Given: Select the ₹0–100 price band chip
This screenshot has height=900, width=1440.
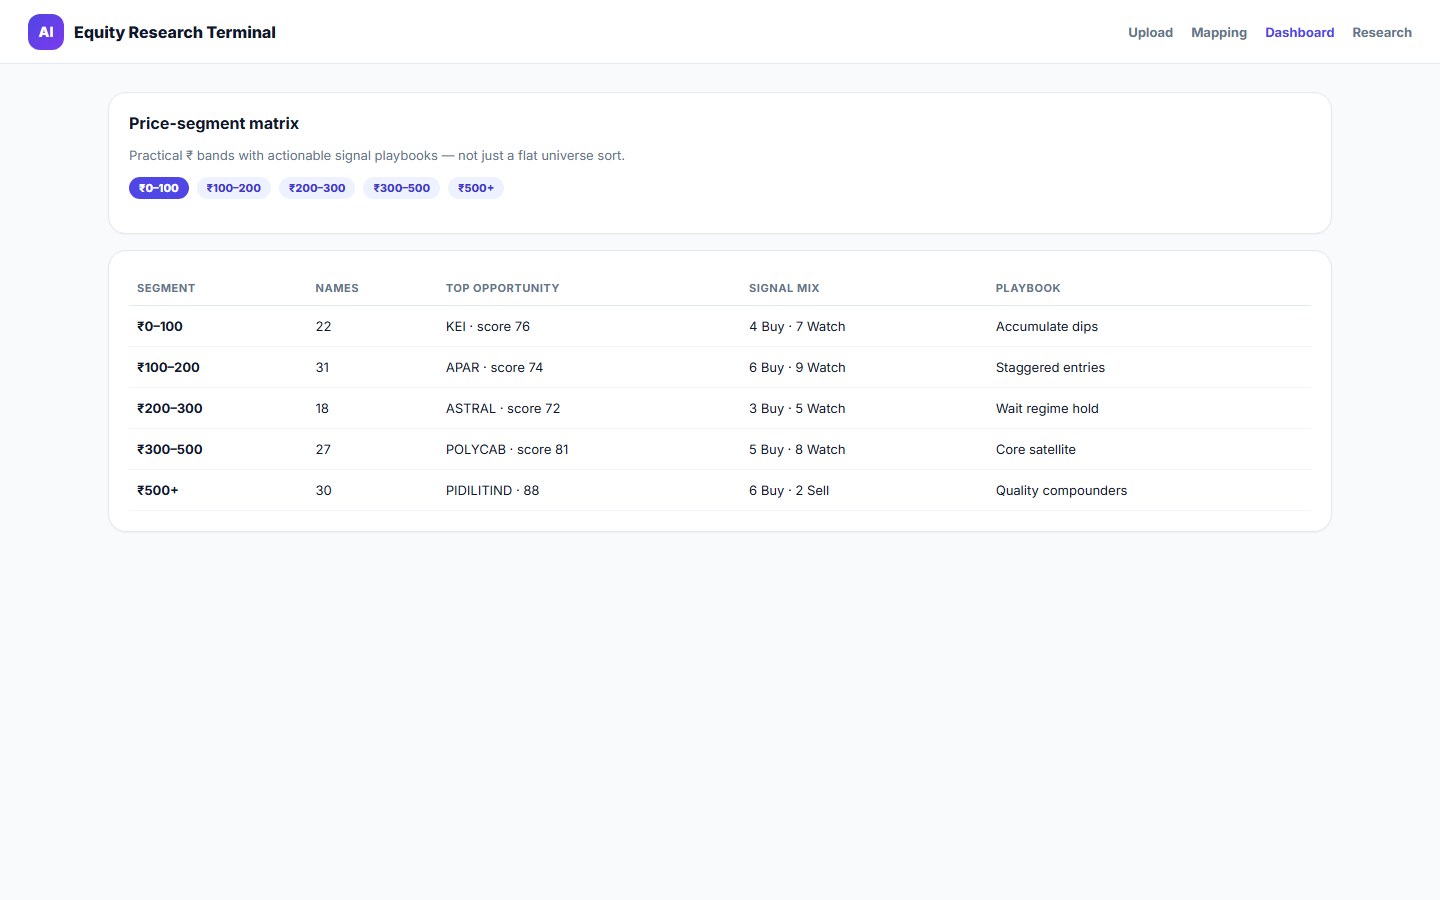Looking at the screenshot, I should click(x=159, y=188).
